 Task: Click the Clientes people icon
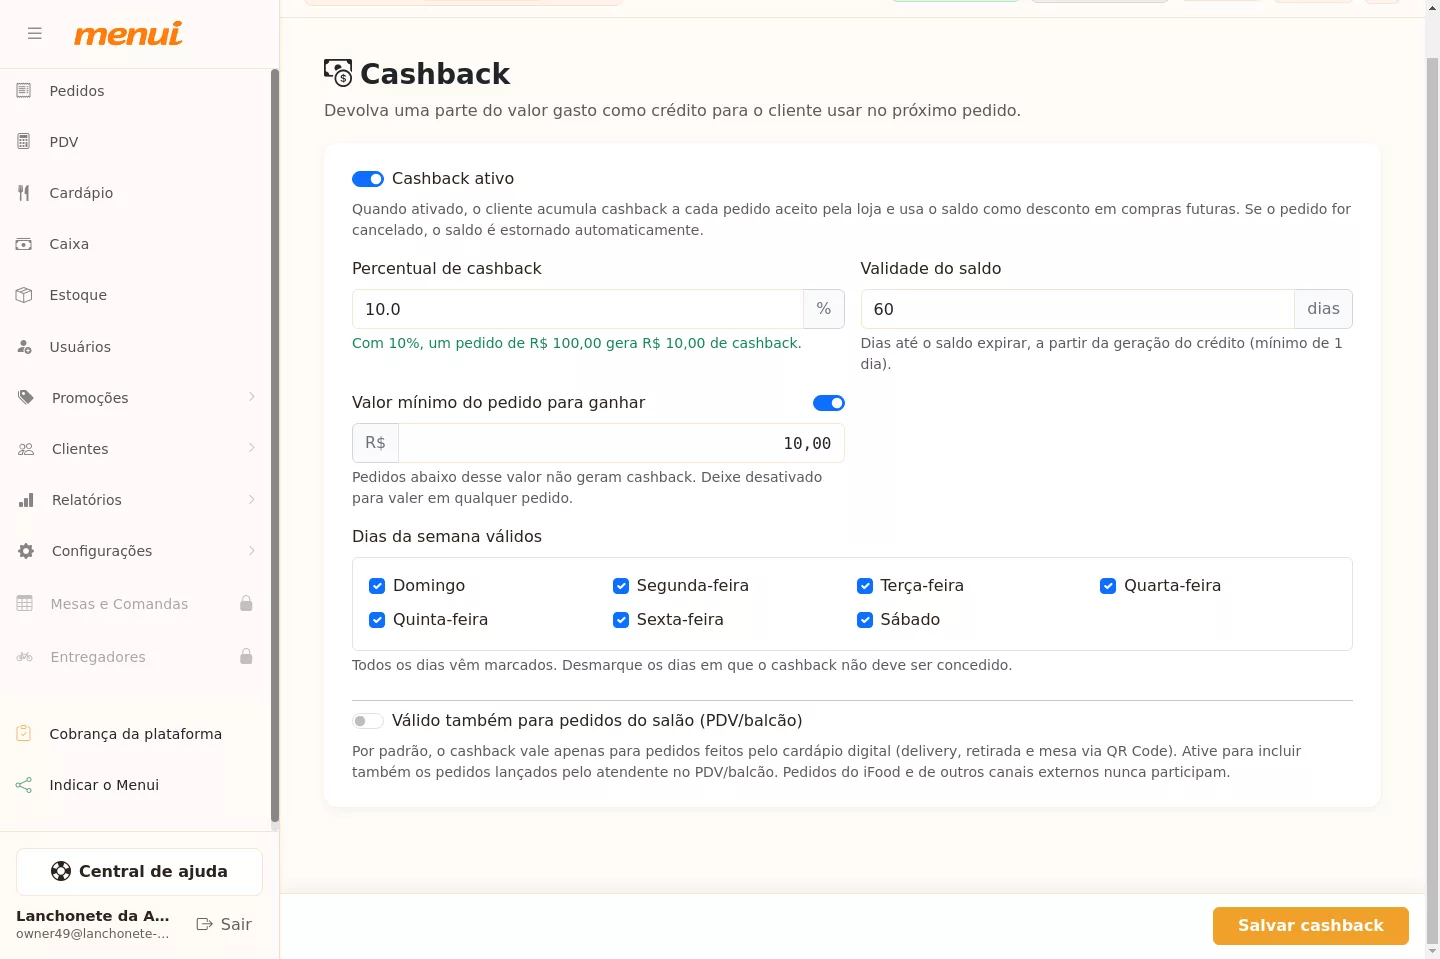(x=26, y=449)
